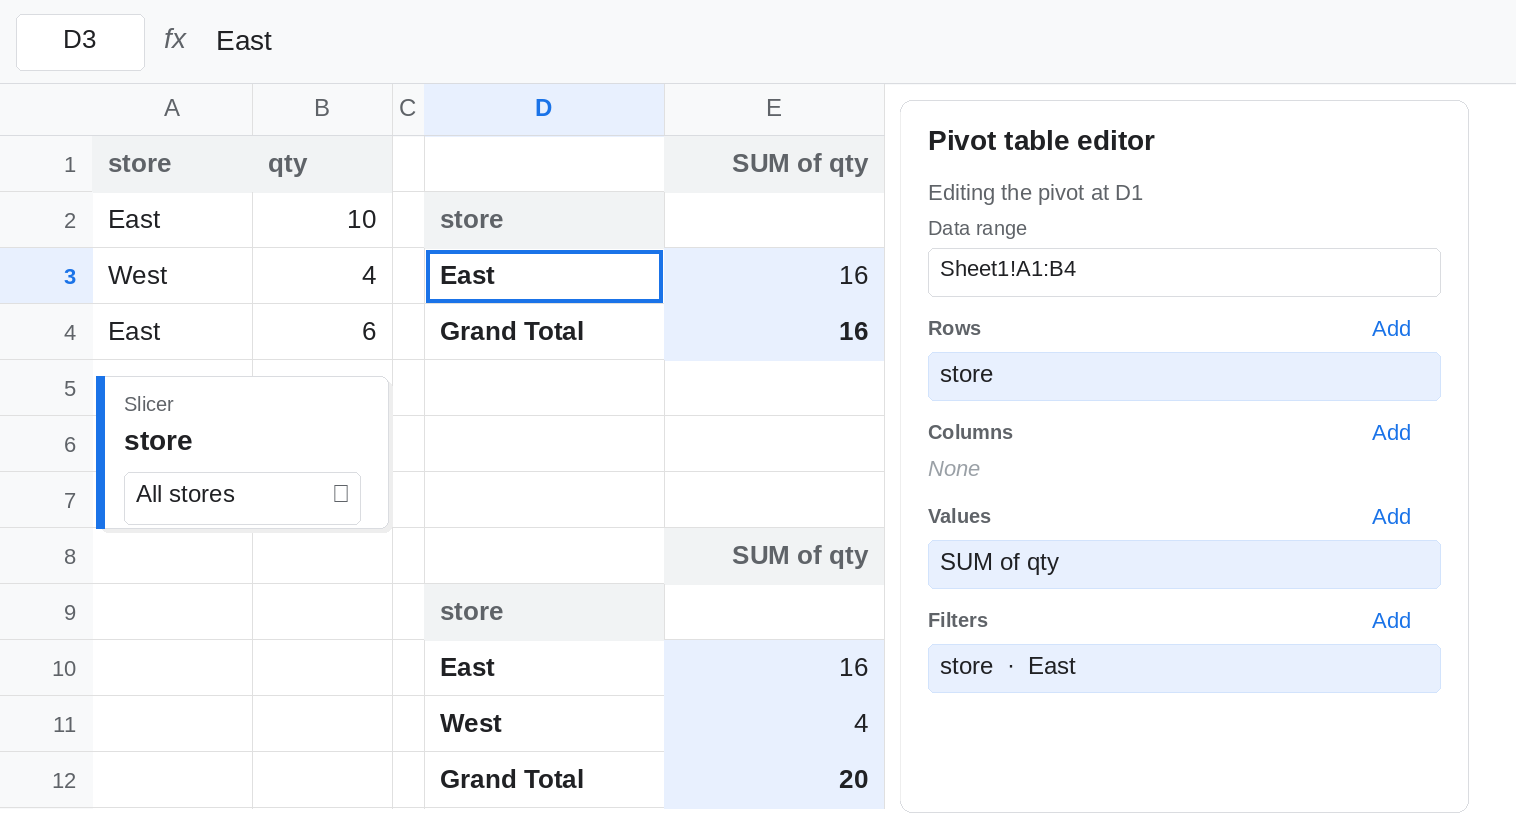The height and width of the screenshot is (836, 1516).
Task: Click cell B3 with value 4
Action: click(x=322, y=276)
